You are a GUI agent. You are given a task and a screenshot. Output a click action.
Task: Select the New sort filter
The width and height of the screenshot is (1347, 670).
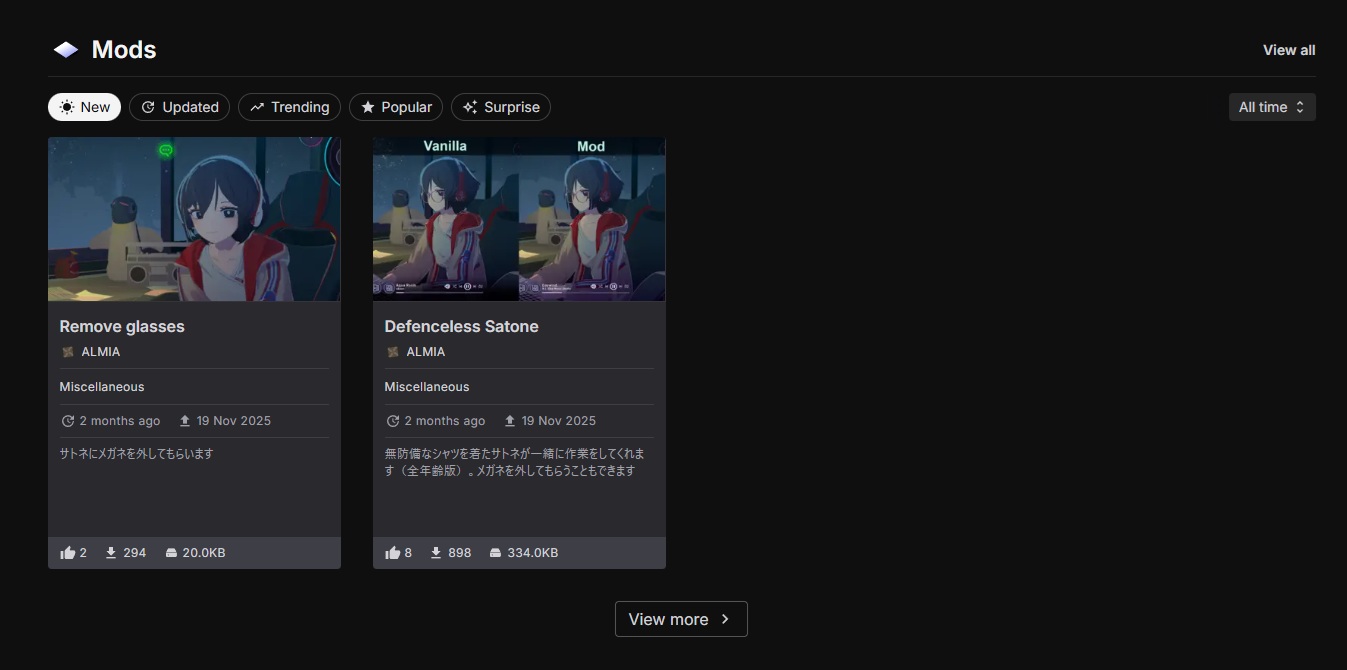[84, 107]
